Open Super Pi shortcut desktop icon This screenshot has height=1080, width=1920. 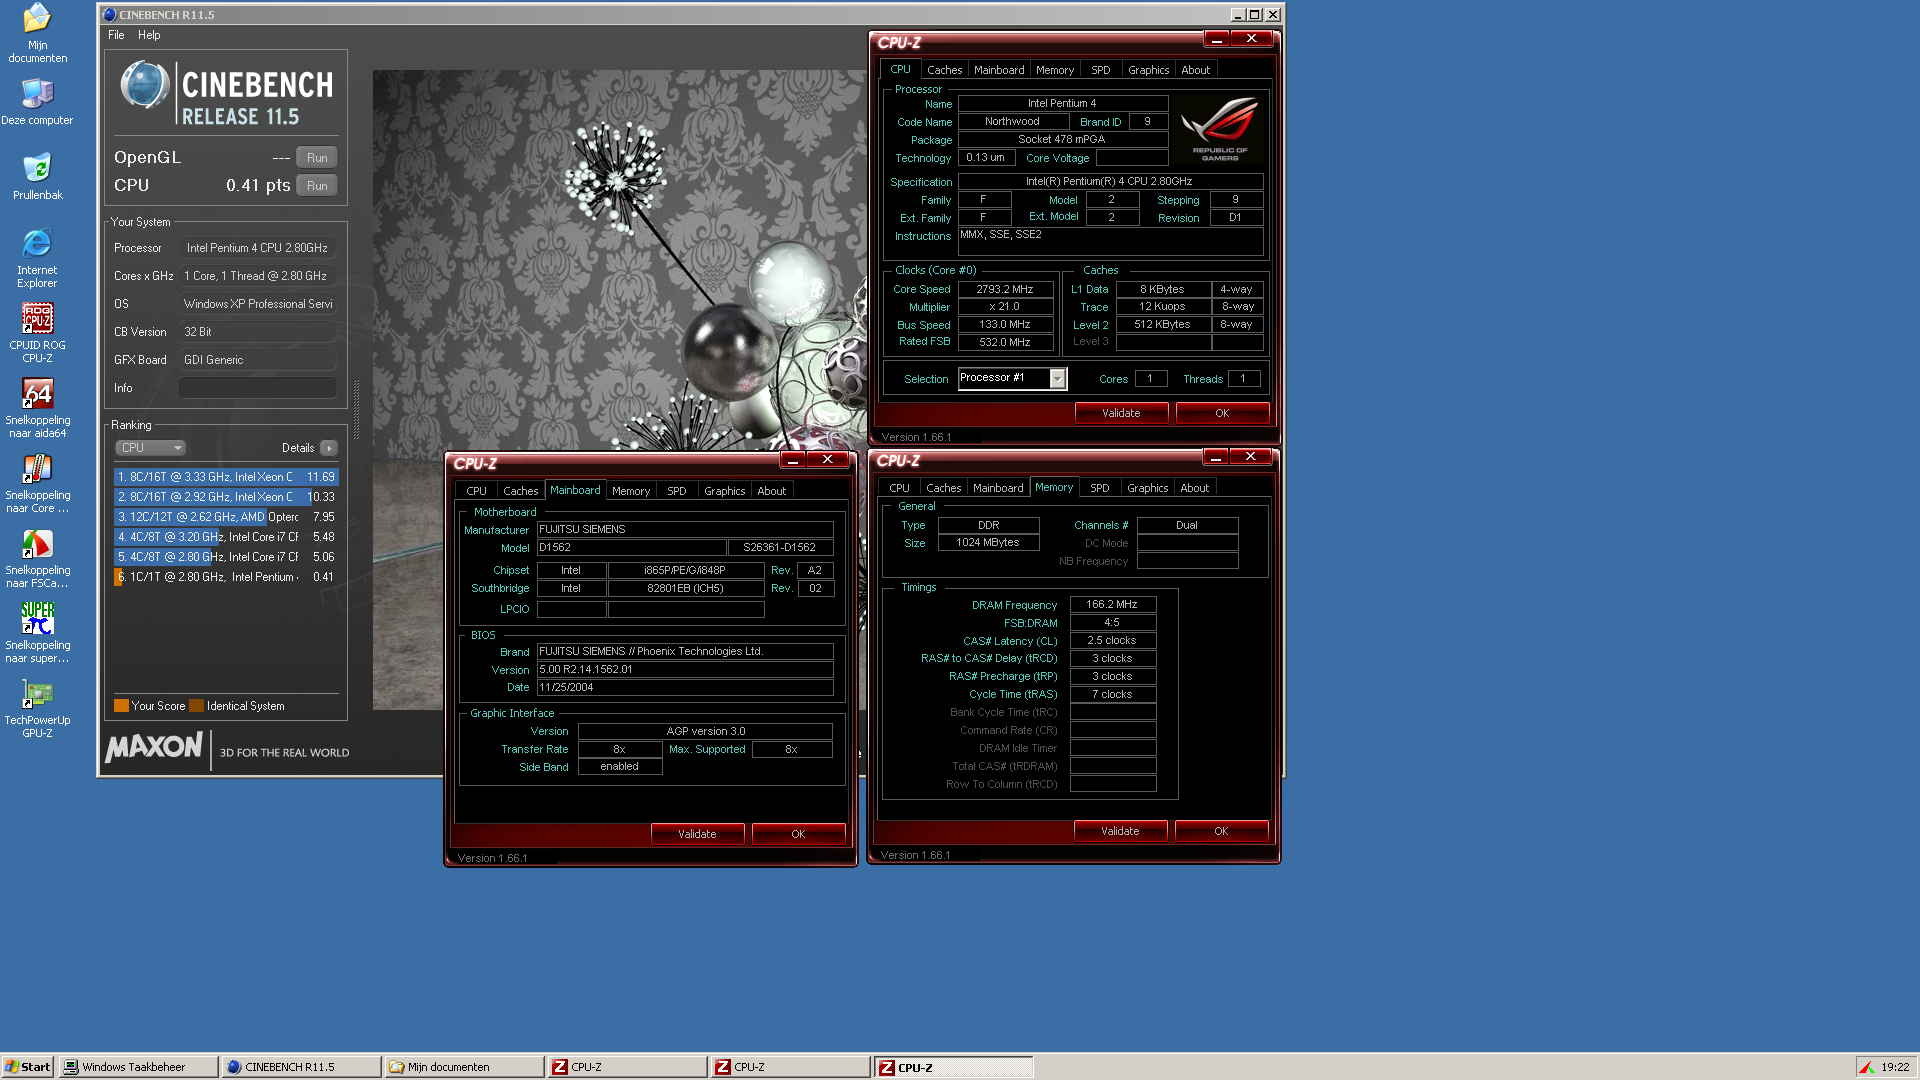coord(37,633)
